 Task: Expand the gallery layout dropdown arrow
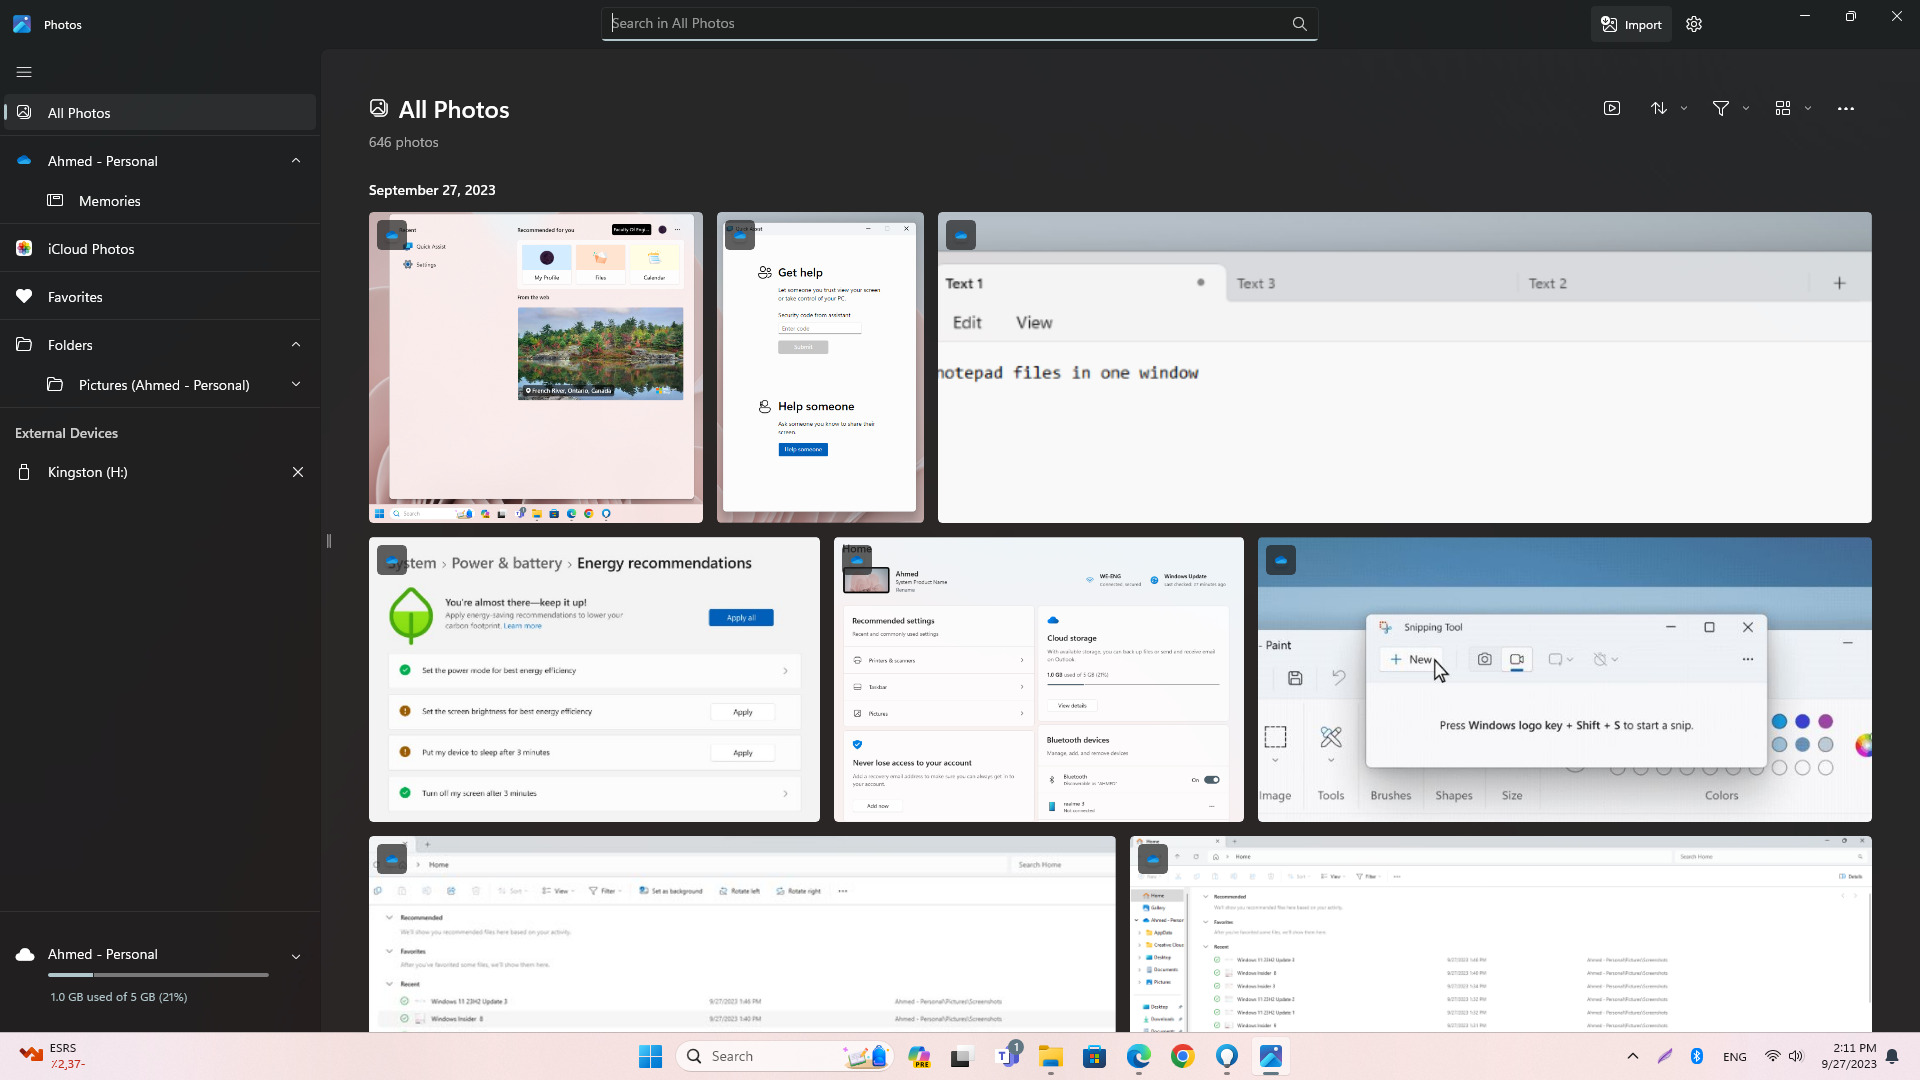click(1808, 108)
